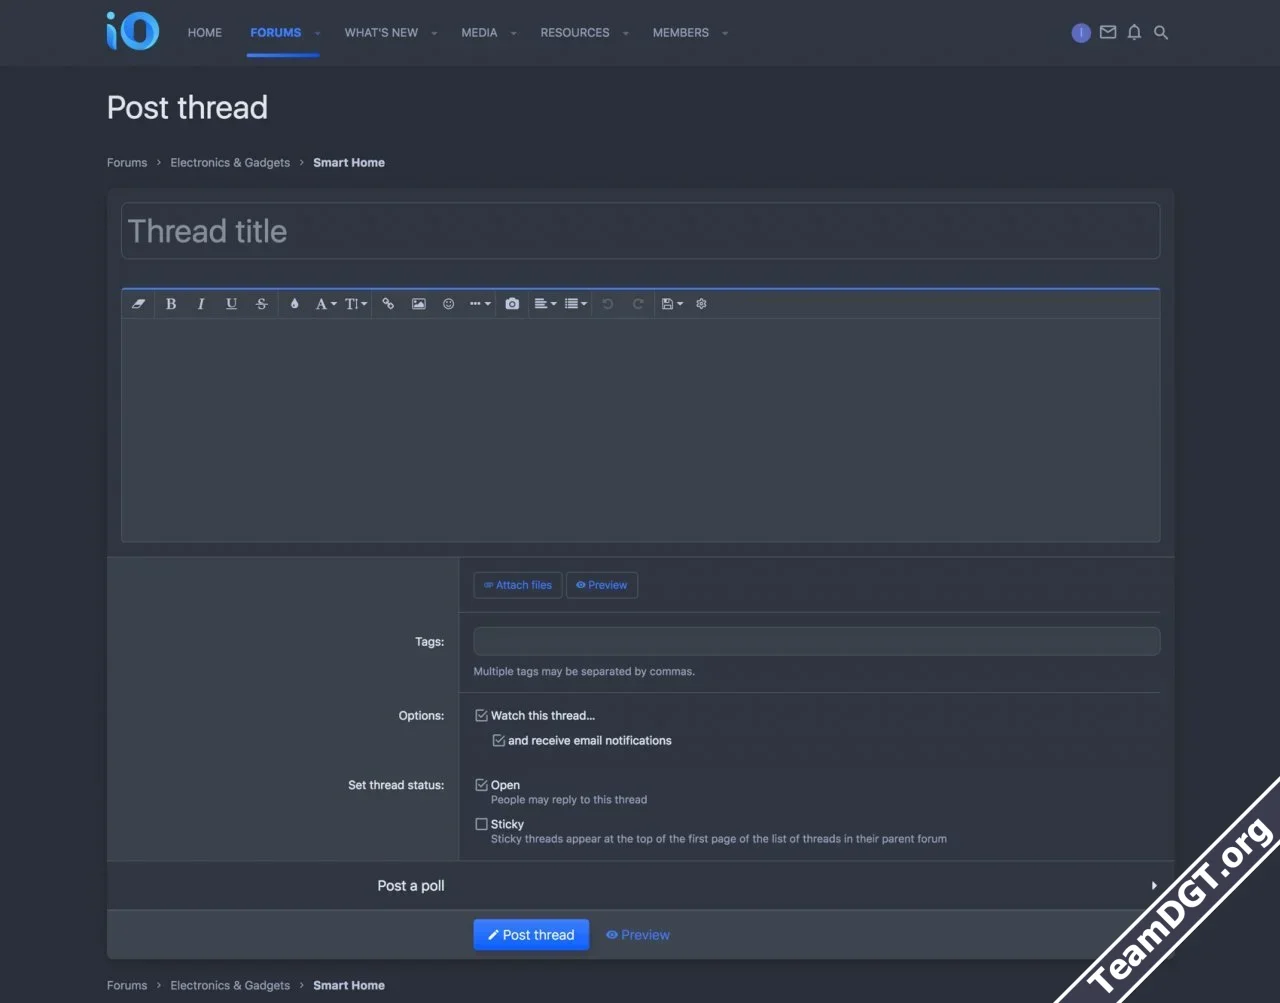1280x1003 pixels.
Task: Uncheck Watch this thread option
Action: (482, 716)
